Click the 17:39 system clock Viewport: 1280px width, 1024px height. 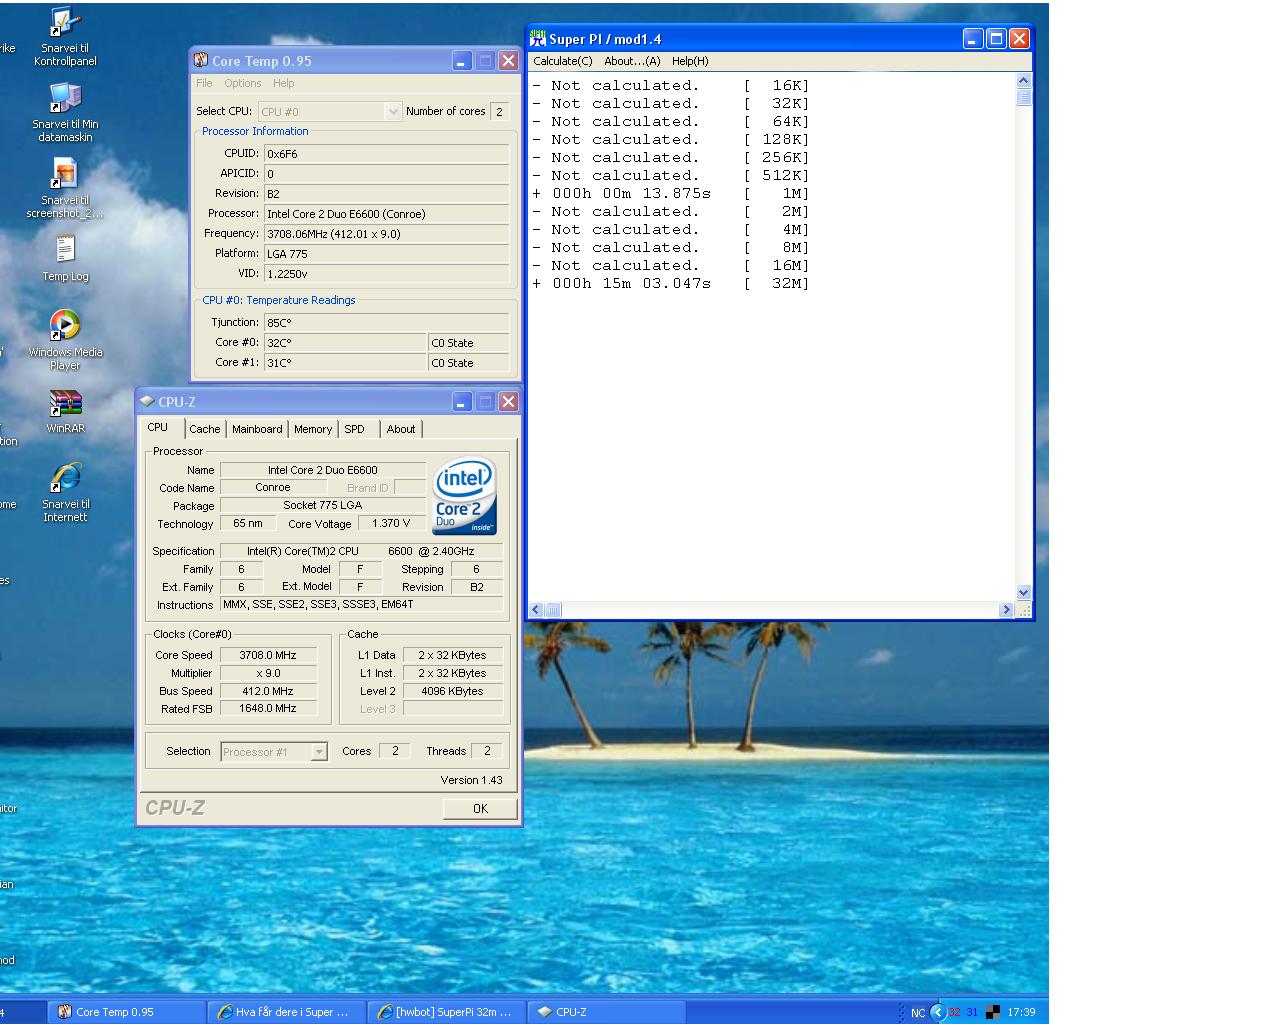pos(1021,1012)
